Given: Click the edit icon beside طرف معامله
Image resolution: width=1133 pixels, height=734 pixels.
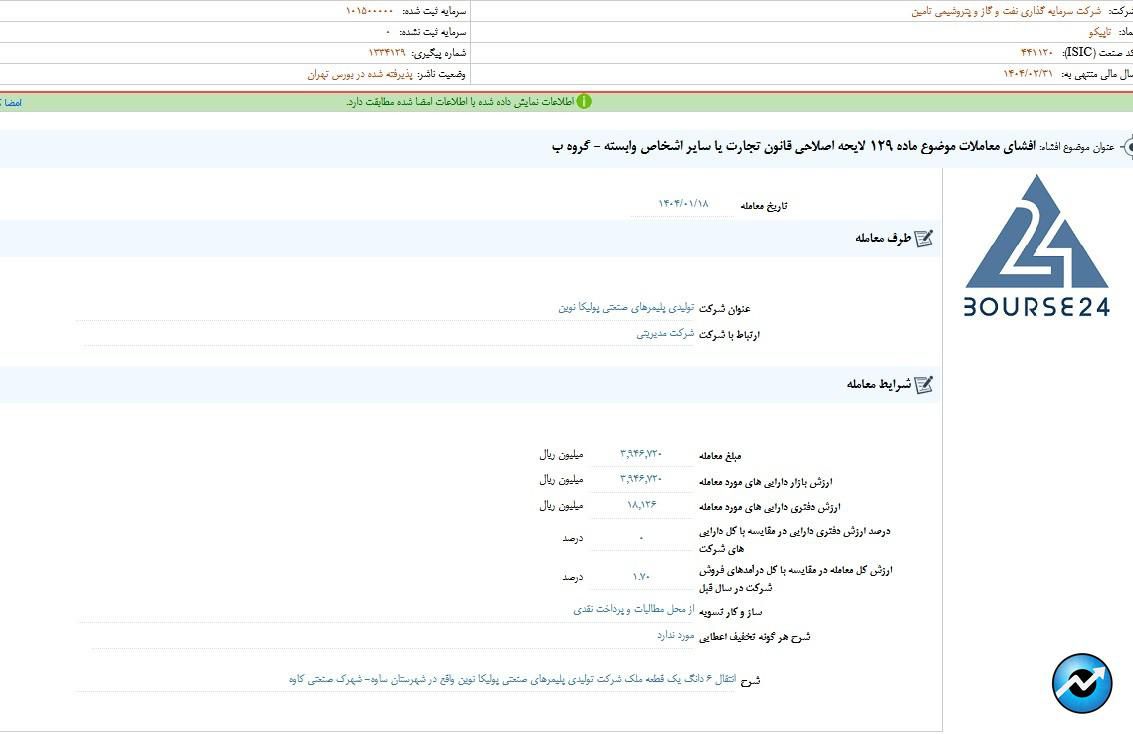Looking at the screenshot, I should (923, 238).
